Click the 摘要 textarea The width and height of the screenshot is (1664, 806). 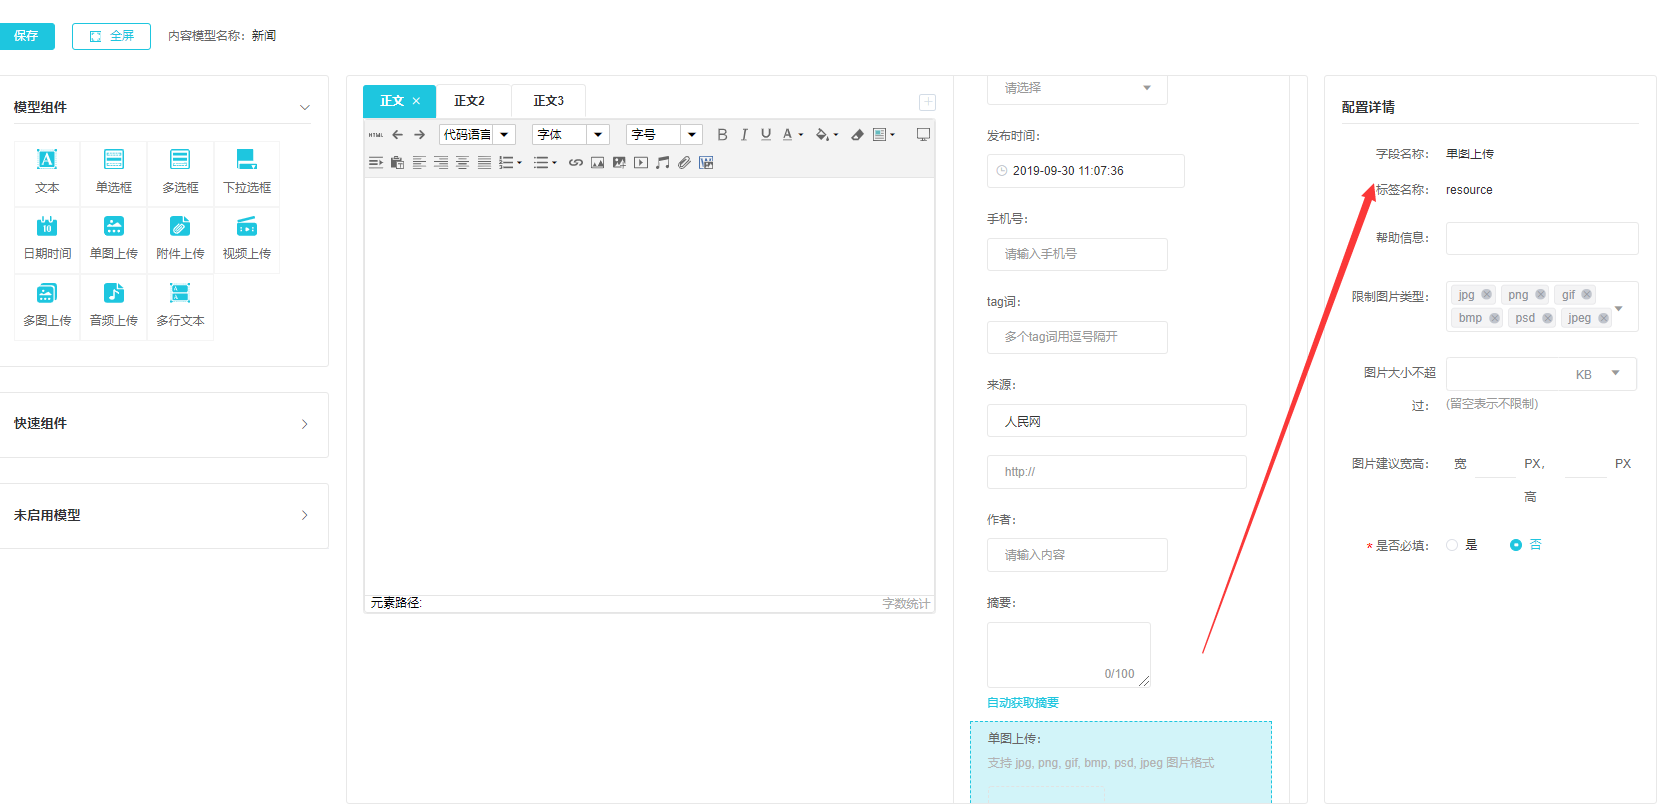pos(1069,654)
